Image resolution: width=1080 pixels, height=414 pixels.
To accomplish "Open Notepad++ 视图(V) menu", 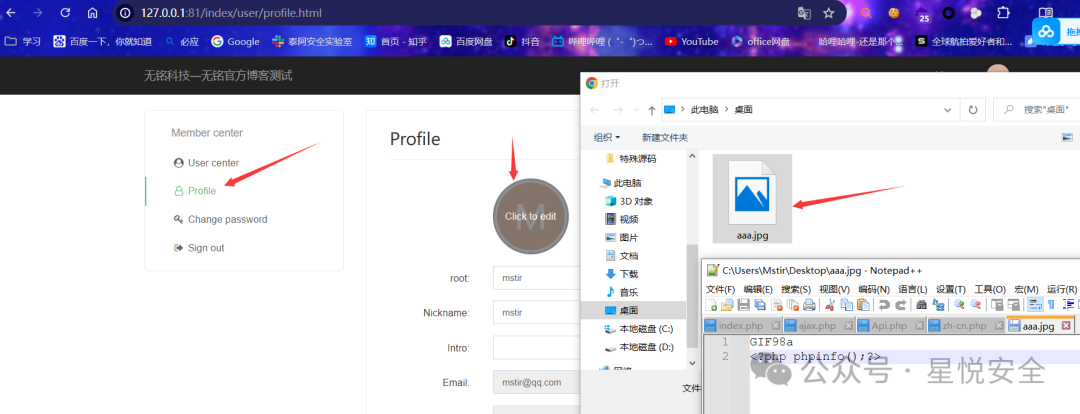I will (x=834, y=289).
